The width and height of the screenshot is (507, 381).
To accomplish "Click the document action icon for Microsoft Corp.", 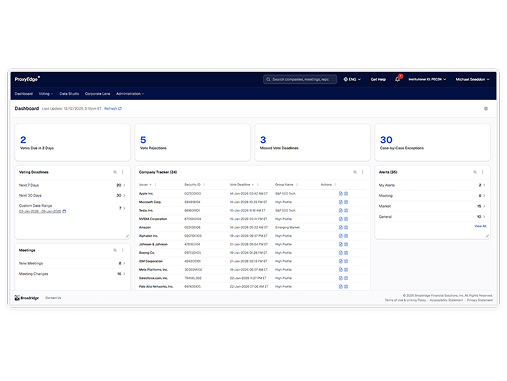I will (x=341, y=202).
